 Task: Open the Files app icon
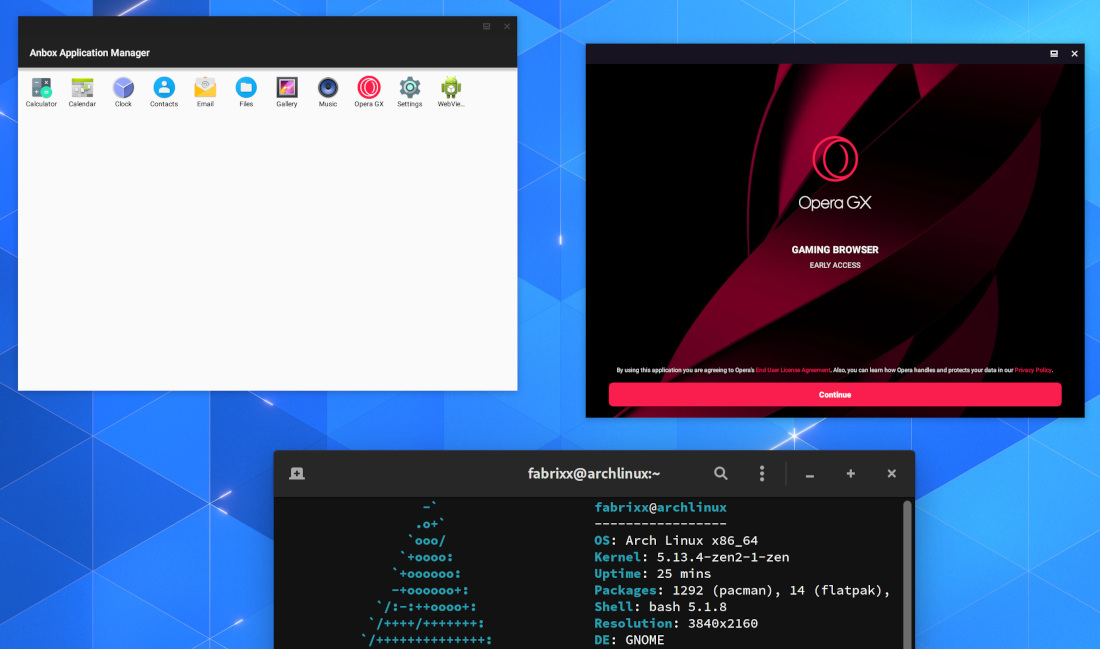(246, 92)
